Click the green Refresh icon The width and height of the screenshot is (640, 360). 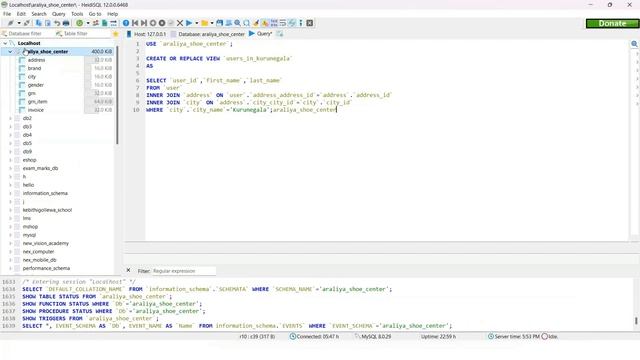point(80,23)
